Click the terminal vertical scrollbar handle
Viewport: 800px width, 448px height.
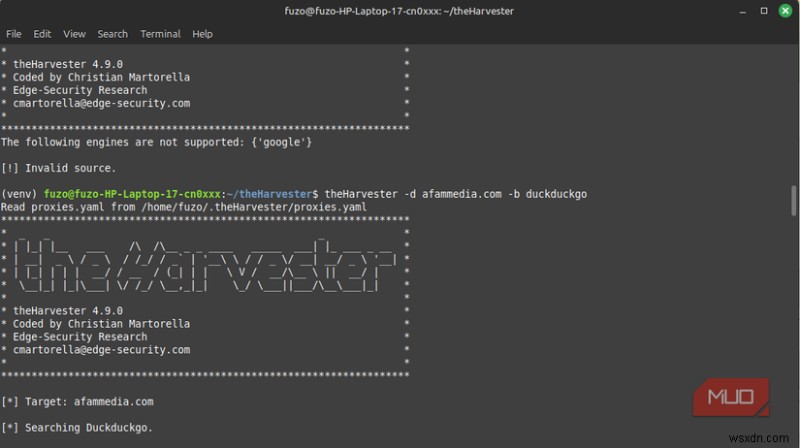click(x=793, y=201)
